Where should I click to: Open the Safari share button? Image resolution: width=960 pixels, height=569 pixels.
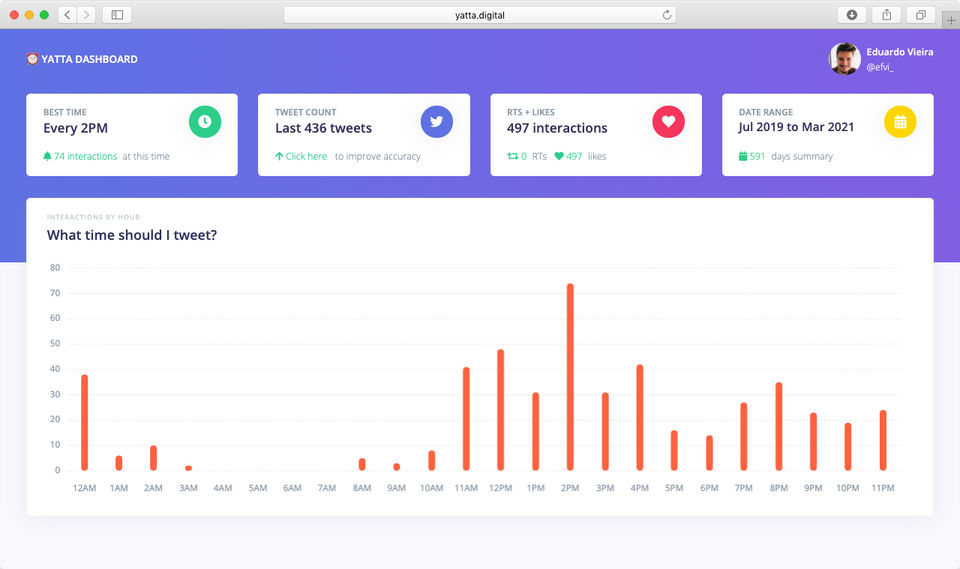tap(886, 15)
